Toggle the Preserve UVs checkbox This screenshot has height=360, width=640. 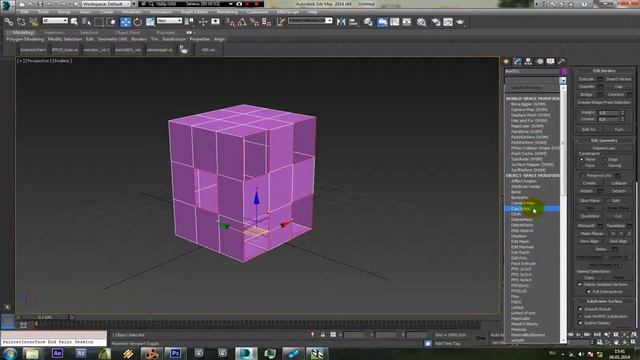(x=582, y=176)
